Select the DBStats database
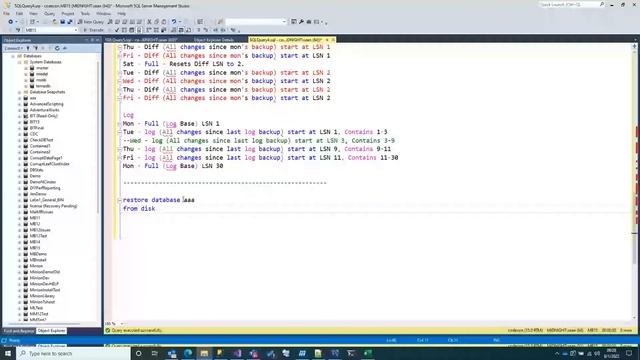Screen dimensions: 640x360 [x=36, y=170]
